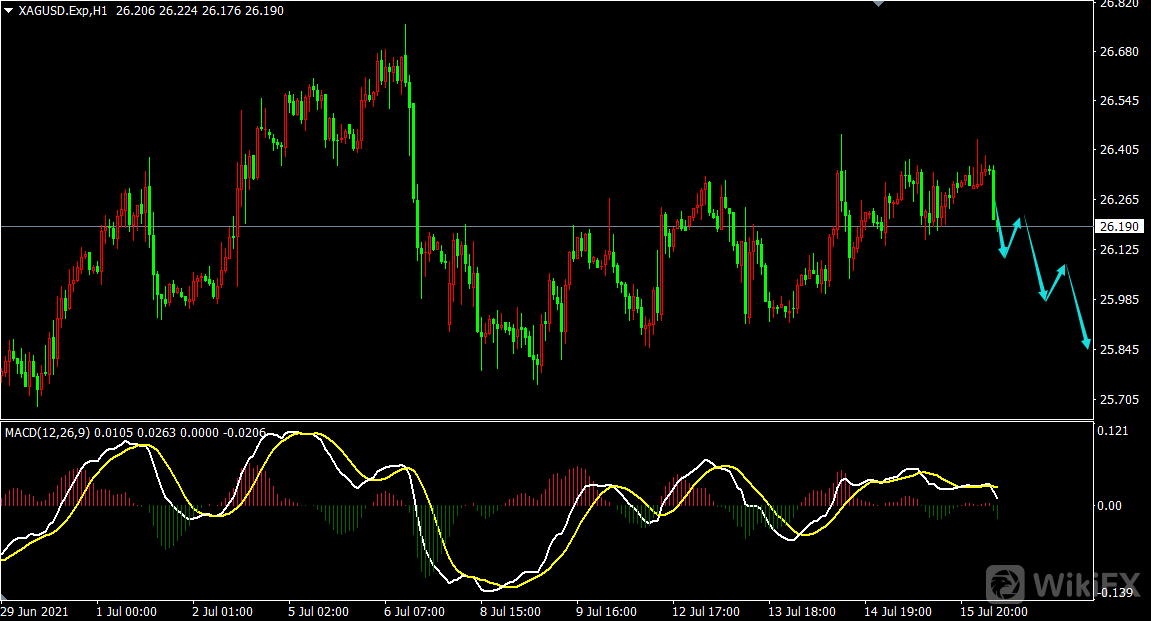Click the 25.845 price scale label
Viewport: 1151px width, 621px height.
1119,350
